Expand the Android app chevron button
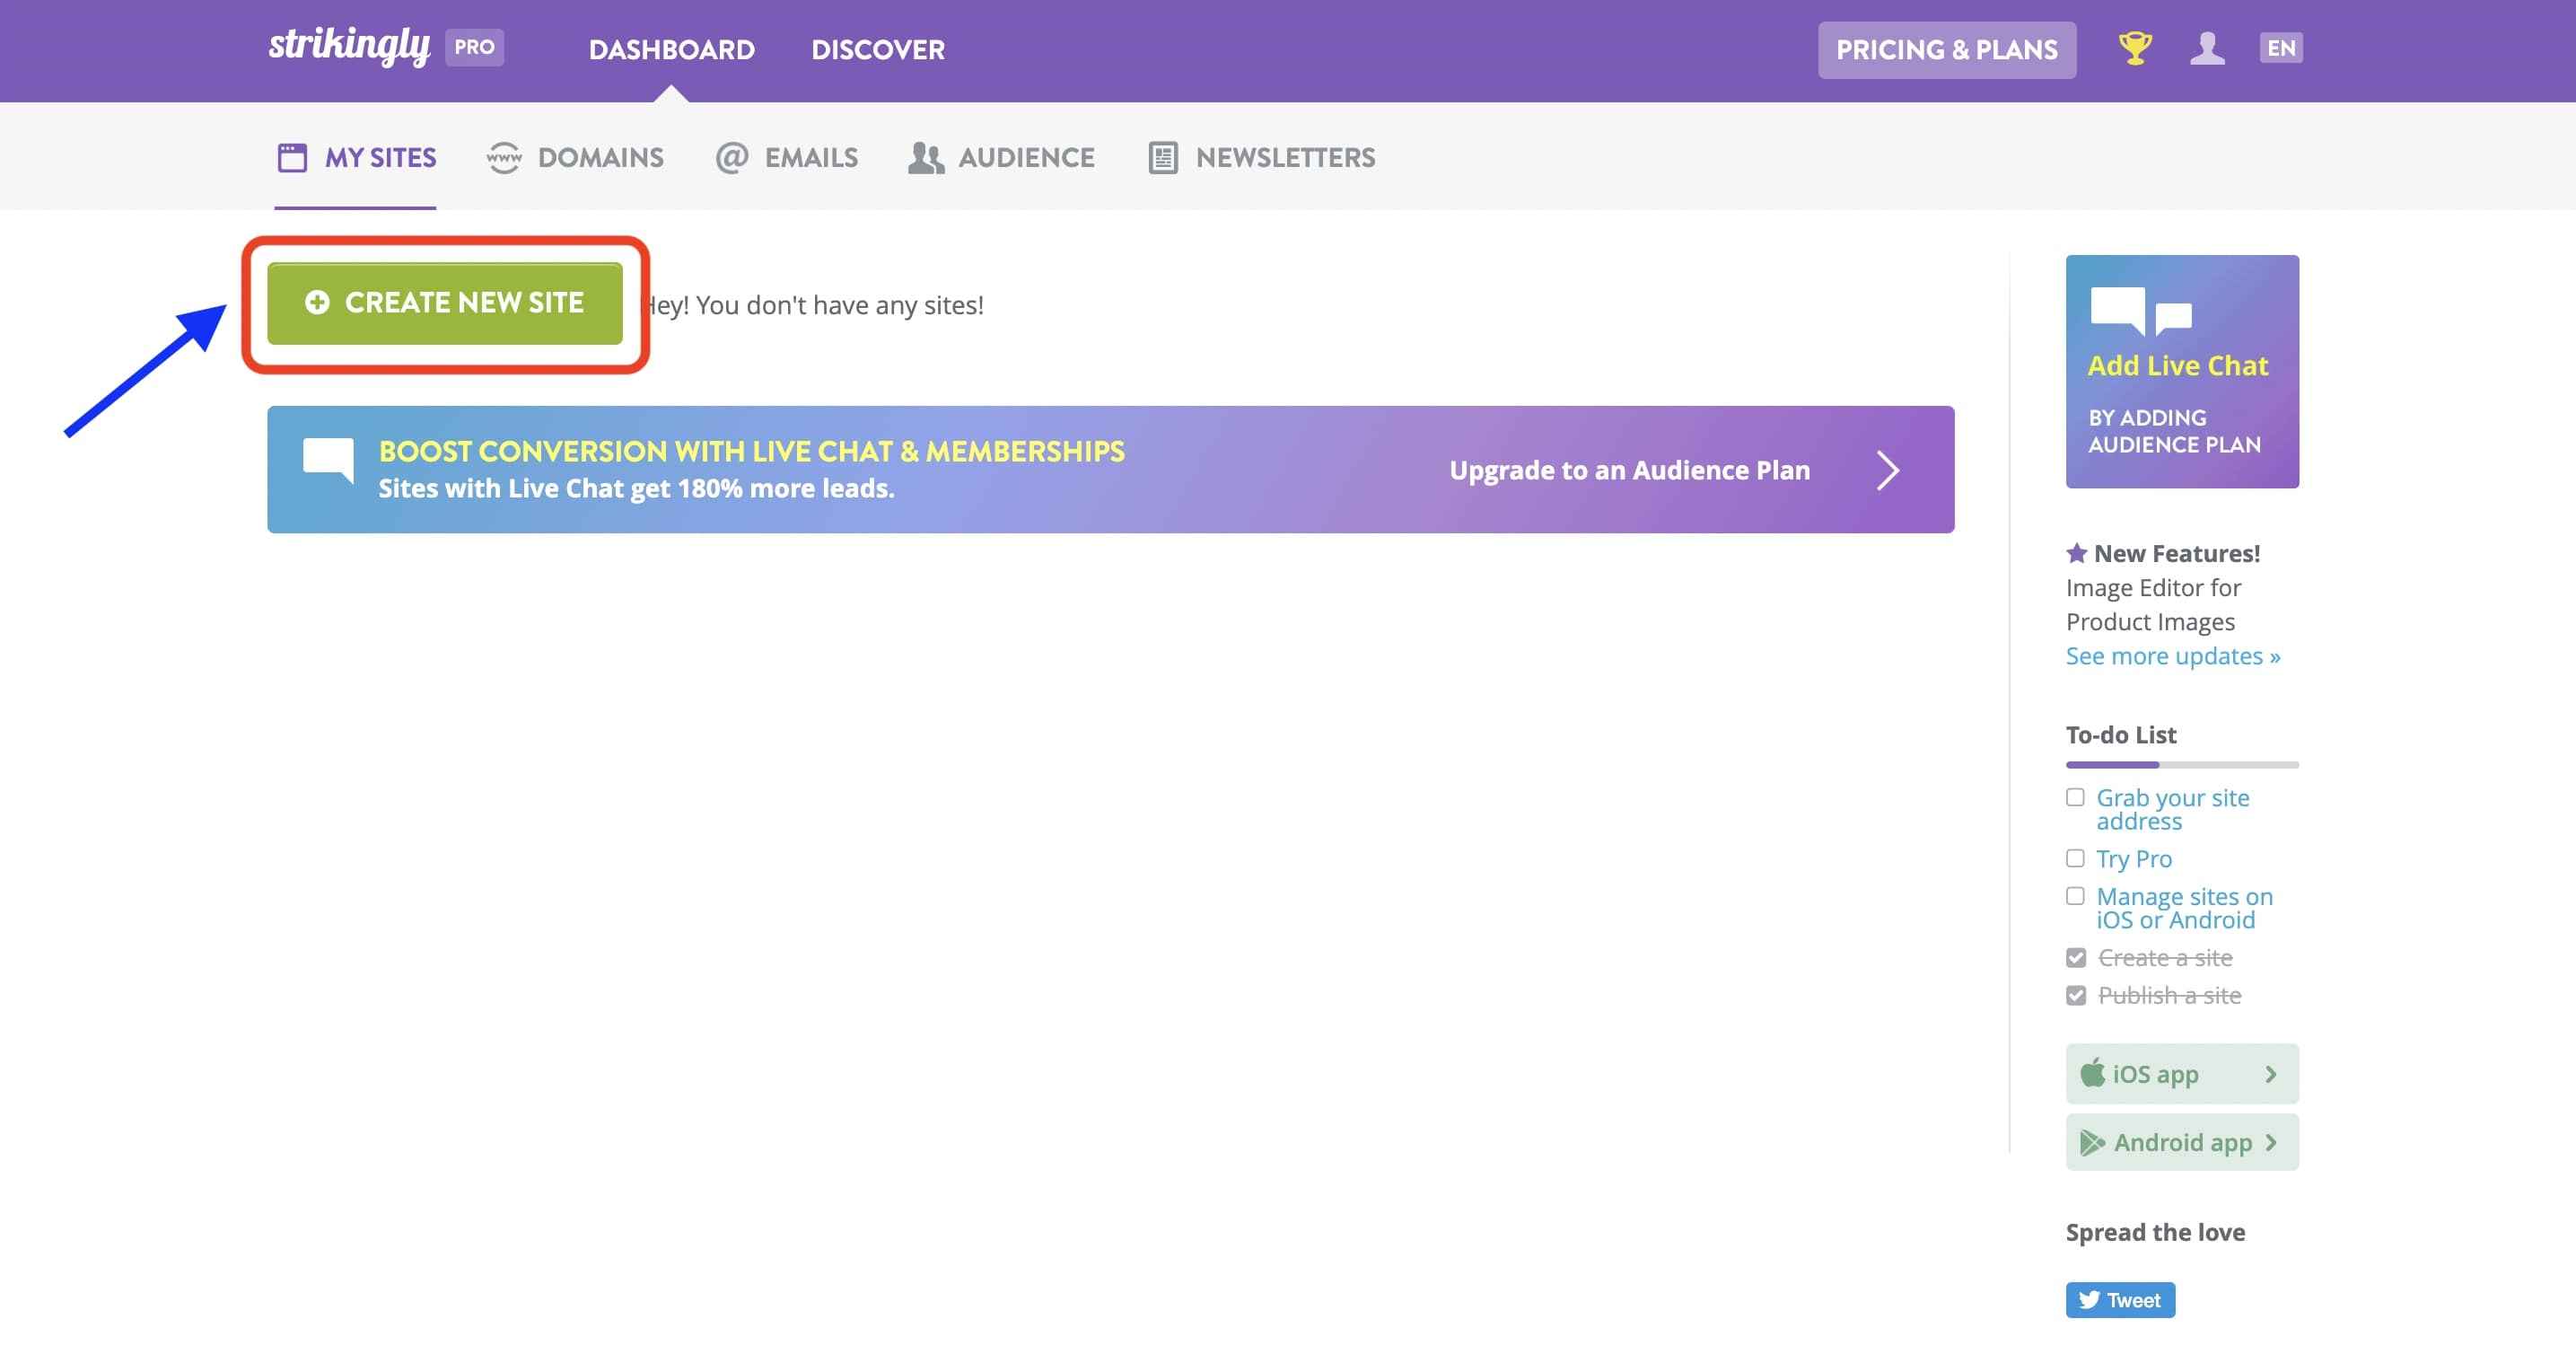The height and width of the screenshot is (1354, 2576). (x=2270, y=1142)
